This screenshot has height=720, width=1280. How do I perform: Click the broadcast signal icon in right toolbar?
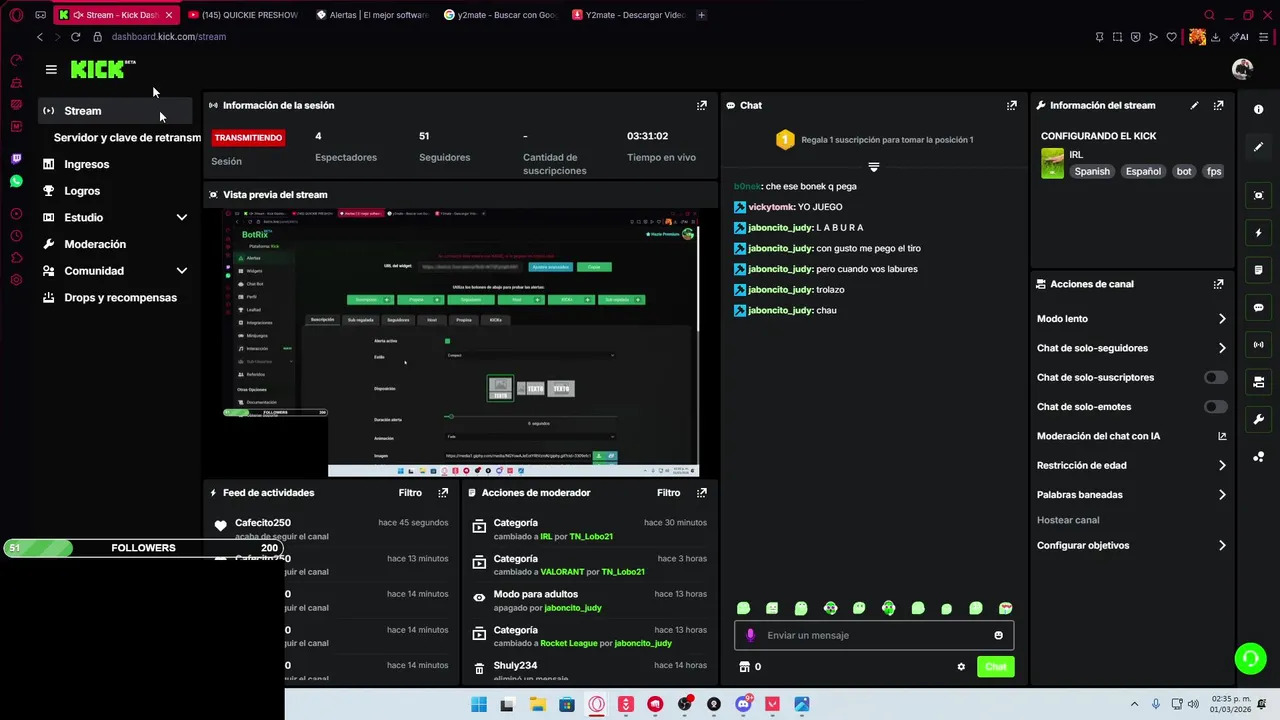click(x=1259, y=345)
